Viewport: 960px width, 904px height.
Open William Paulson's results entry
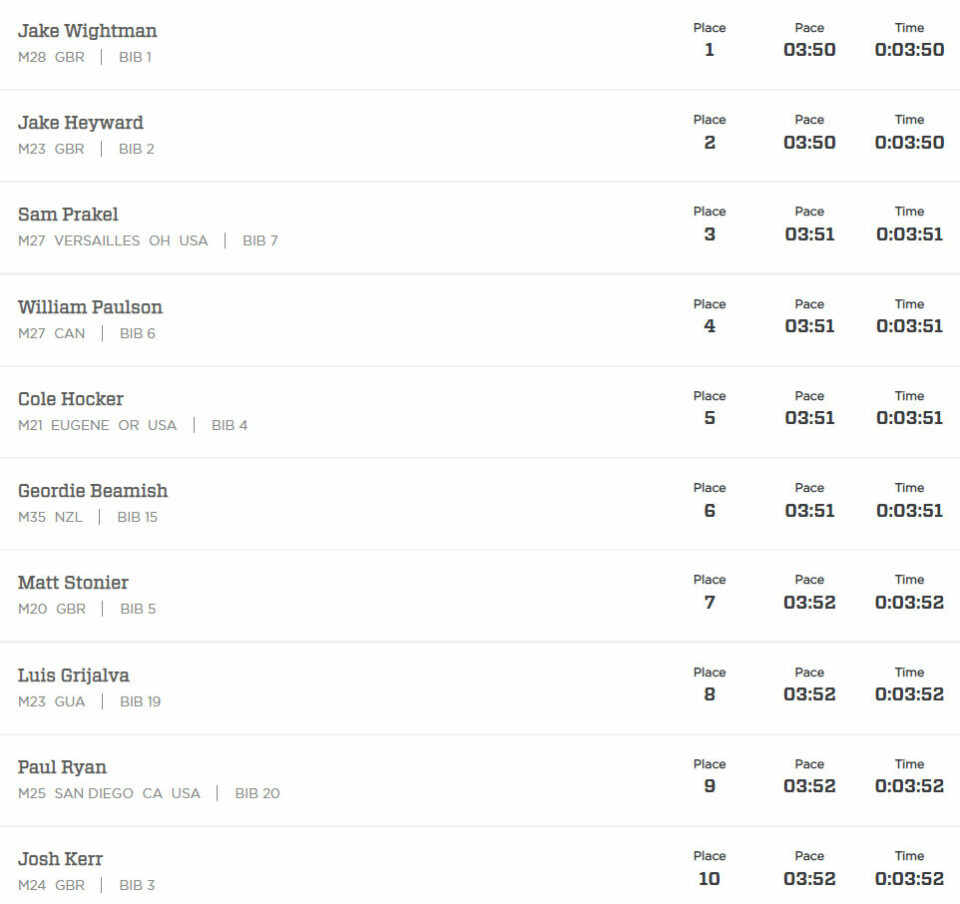point(90,307)
